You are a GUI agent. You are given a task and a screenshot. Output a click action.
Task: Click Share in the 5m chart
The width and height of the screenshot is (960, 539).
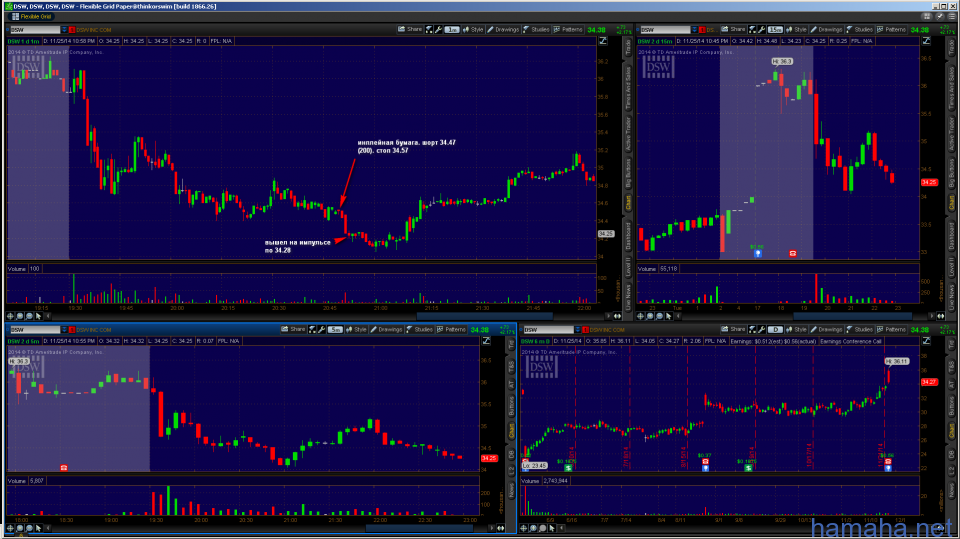coord(293,330)
